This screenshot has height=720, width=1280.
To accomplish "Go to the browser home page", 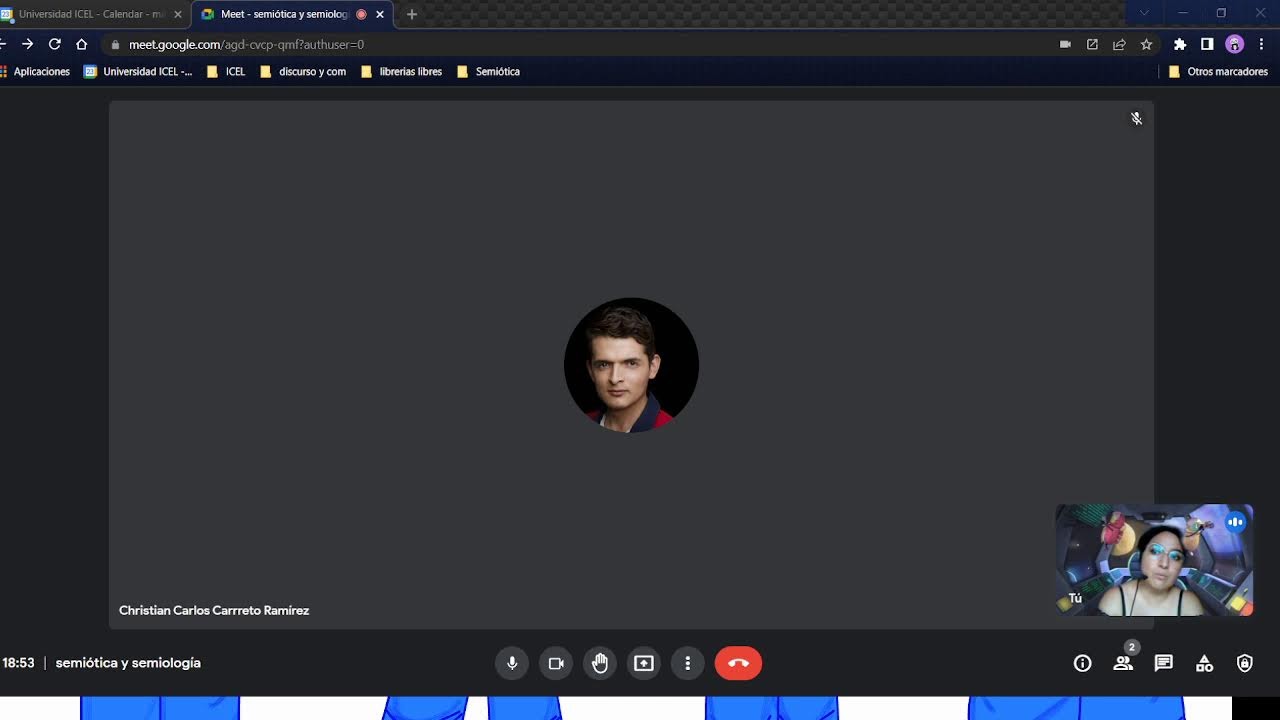I will 82,44.
